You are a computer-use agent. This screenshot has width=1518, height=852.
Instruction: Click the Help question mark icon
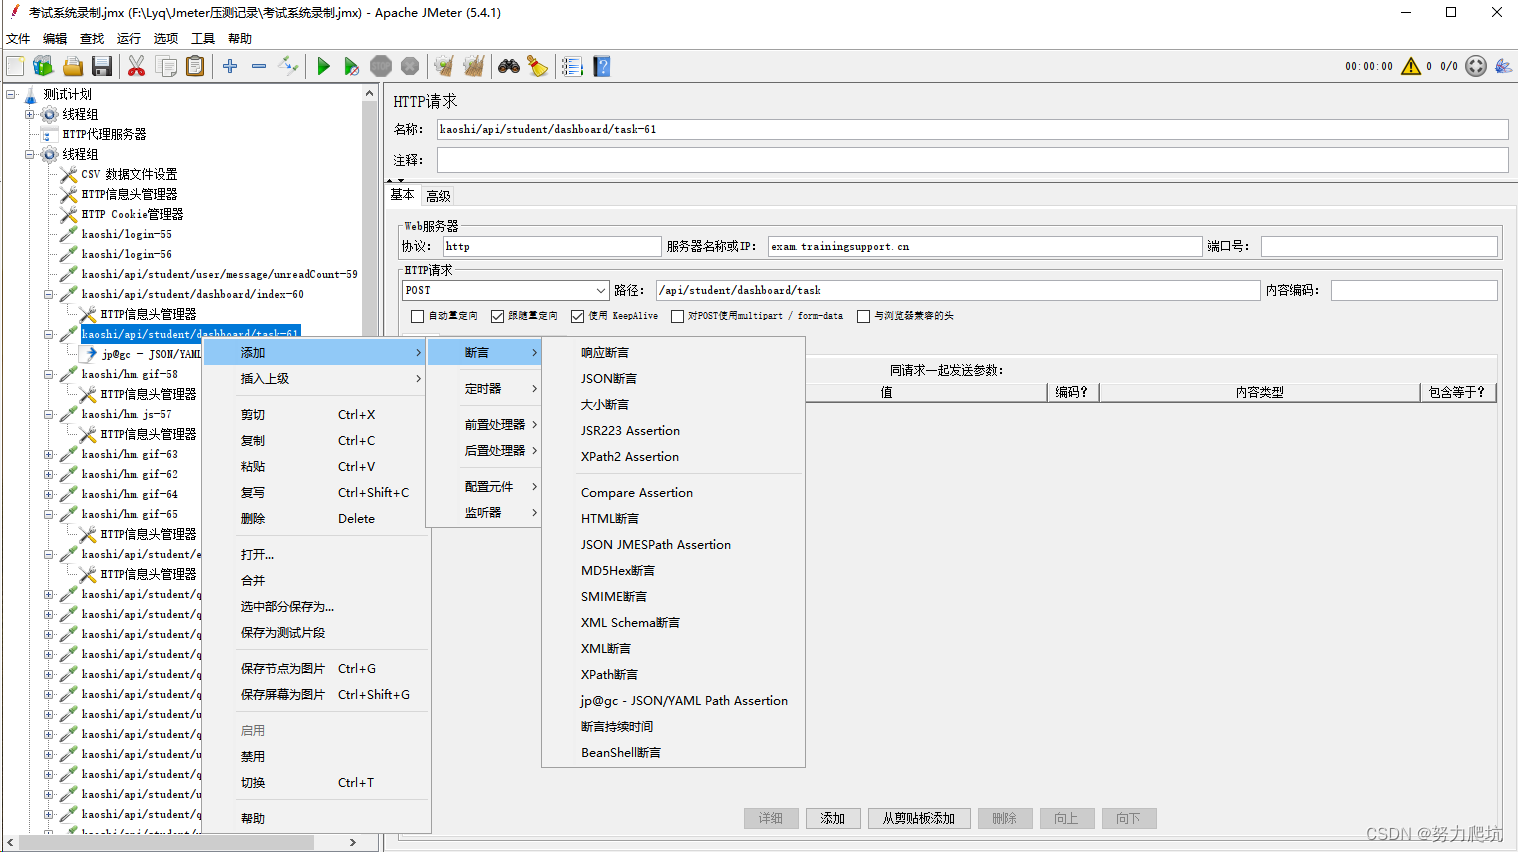601,66
